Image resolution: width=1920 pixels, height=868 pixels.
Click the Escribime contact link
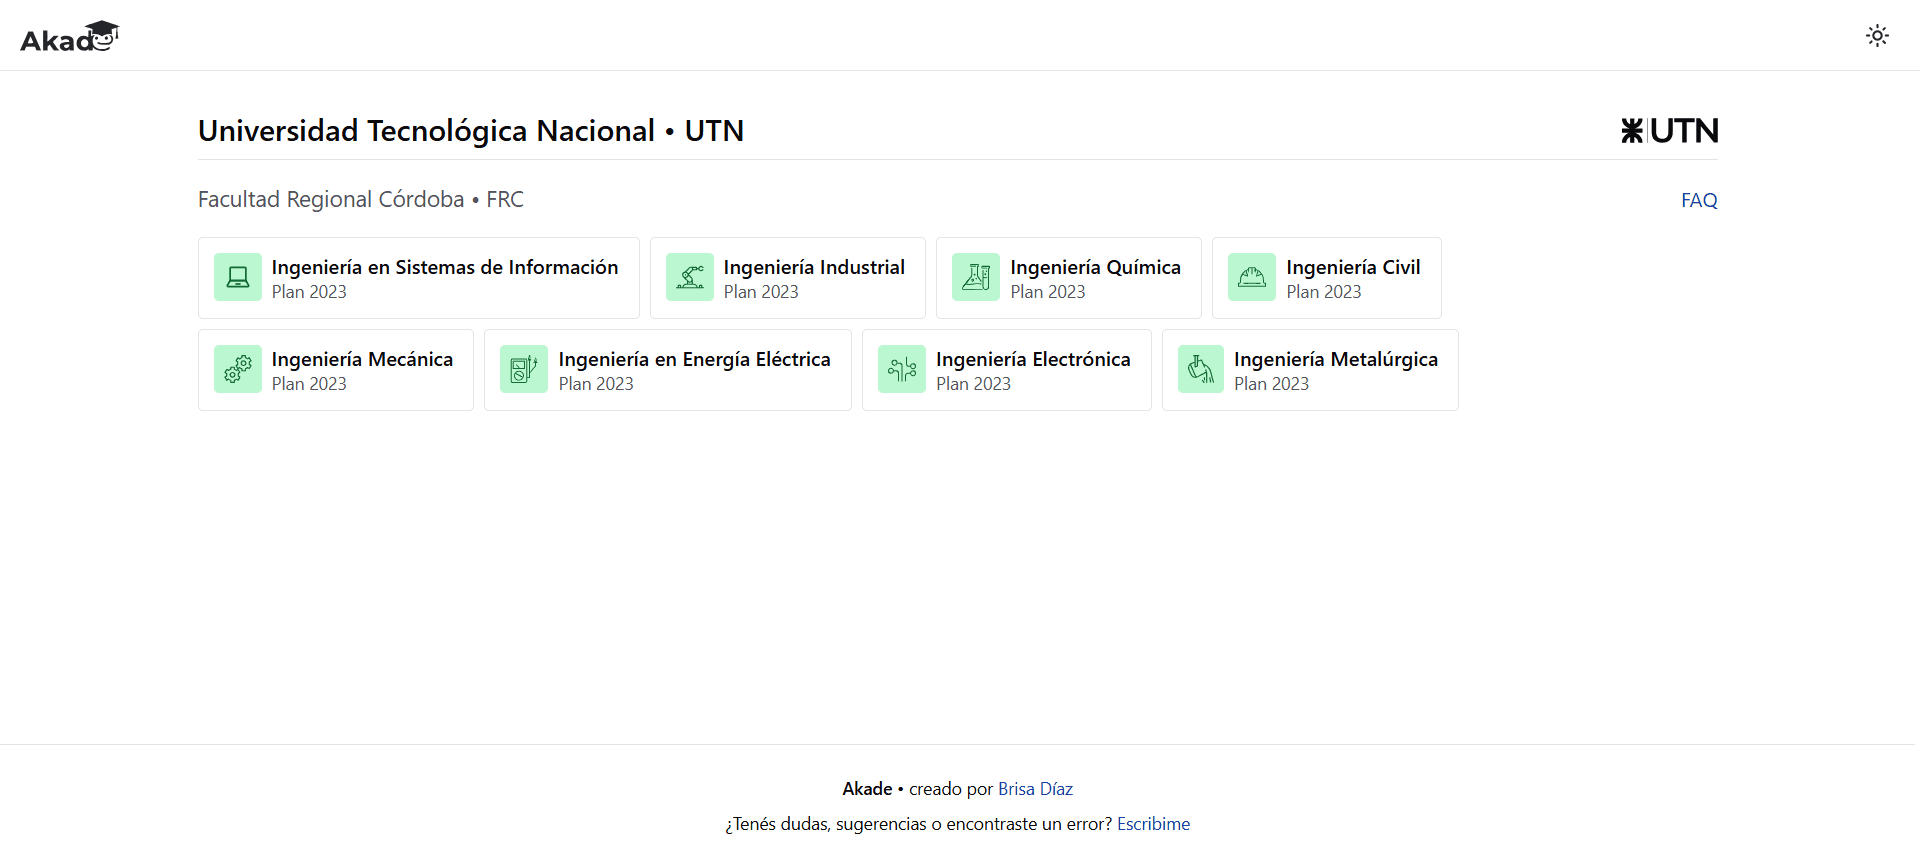[1153, 824]
